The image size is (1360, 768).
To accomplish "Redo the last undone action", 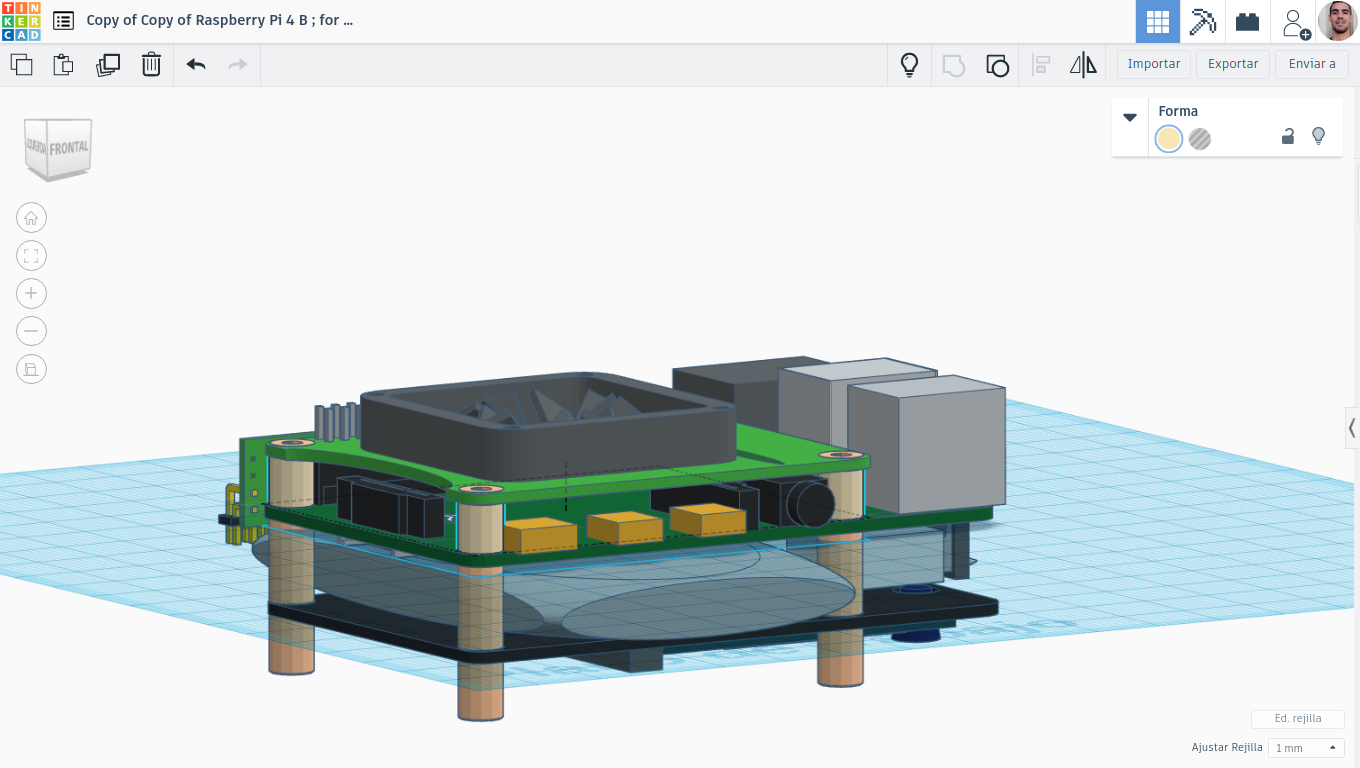I will pos(238,65).
